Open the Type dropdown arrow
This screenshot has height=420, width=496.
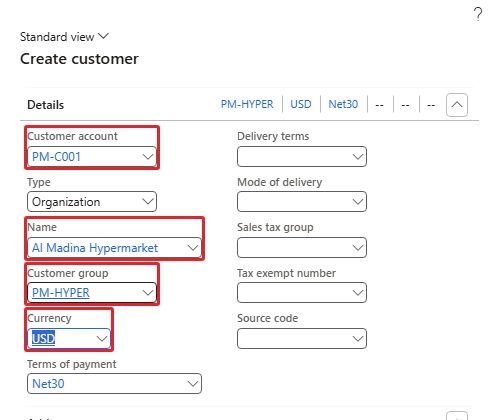pos(148,202)
